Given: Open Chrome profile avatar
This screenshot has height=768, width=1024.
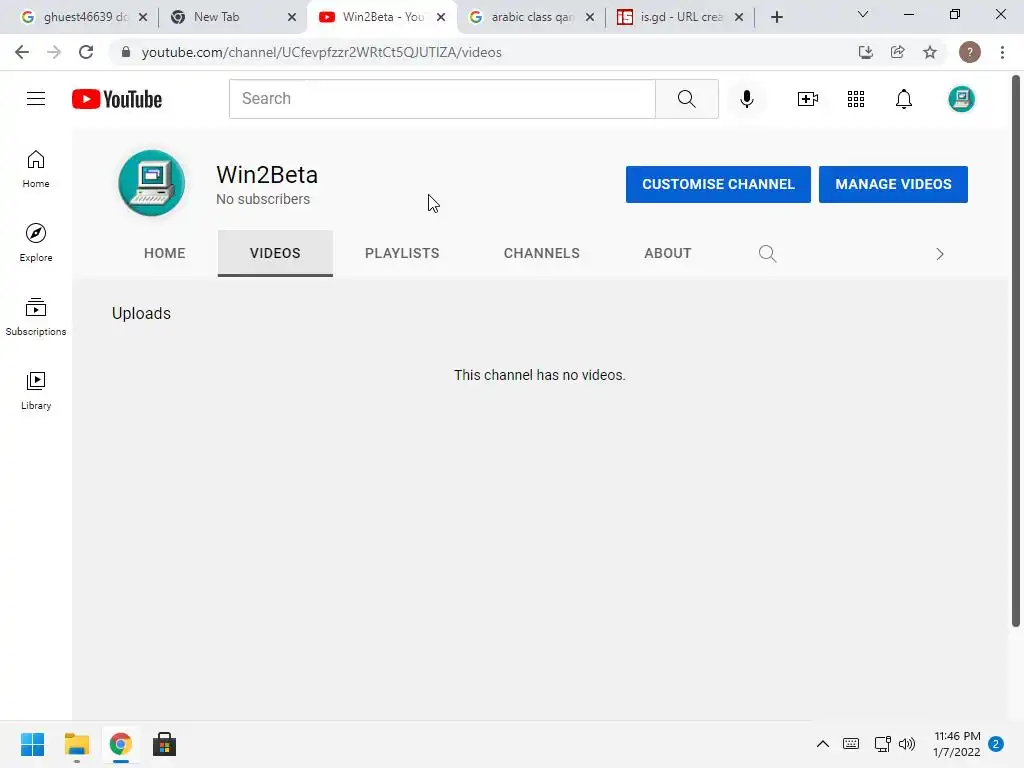Looking at the screenshot, I should click(969, 52).
